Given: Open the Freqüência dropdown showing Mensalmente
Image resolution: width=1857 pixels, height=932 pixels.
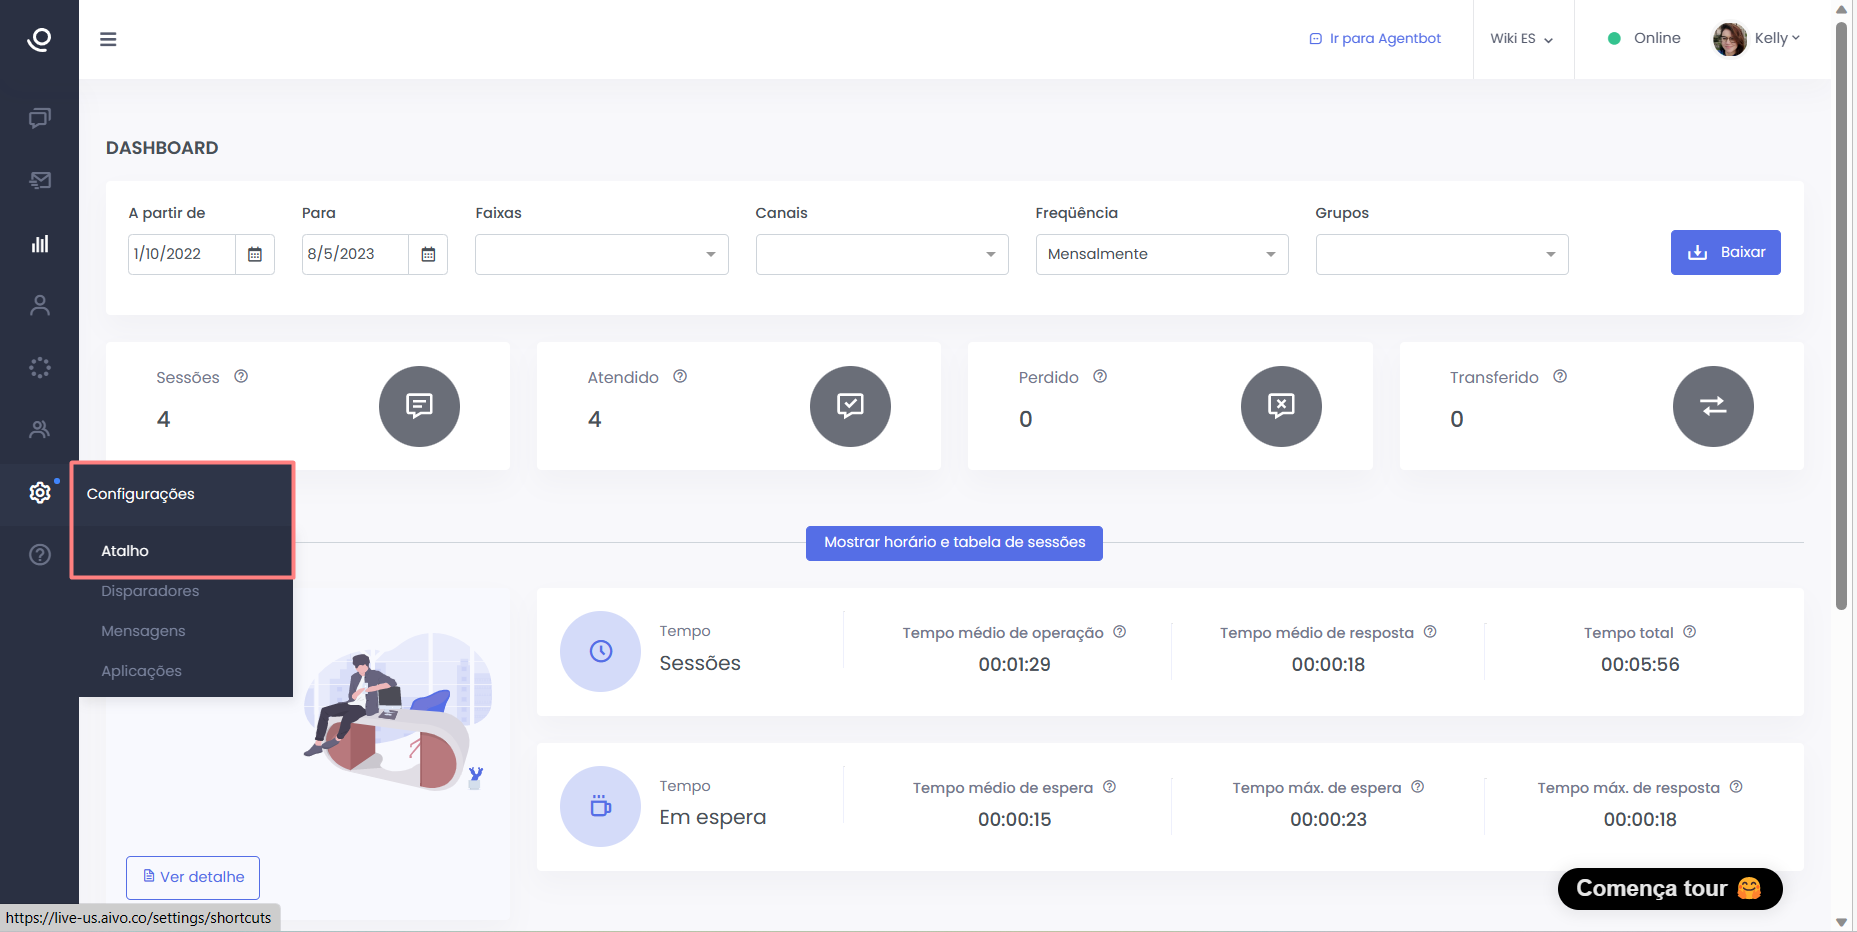Looking at the screenshot, I should 1161,255.
